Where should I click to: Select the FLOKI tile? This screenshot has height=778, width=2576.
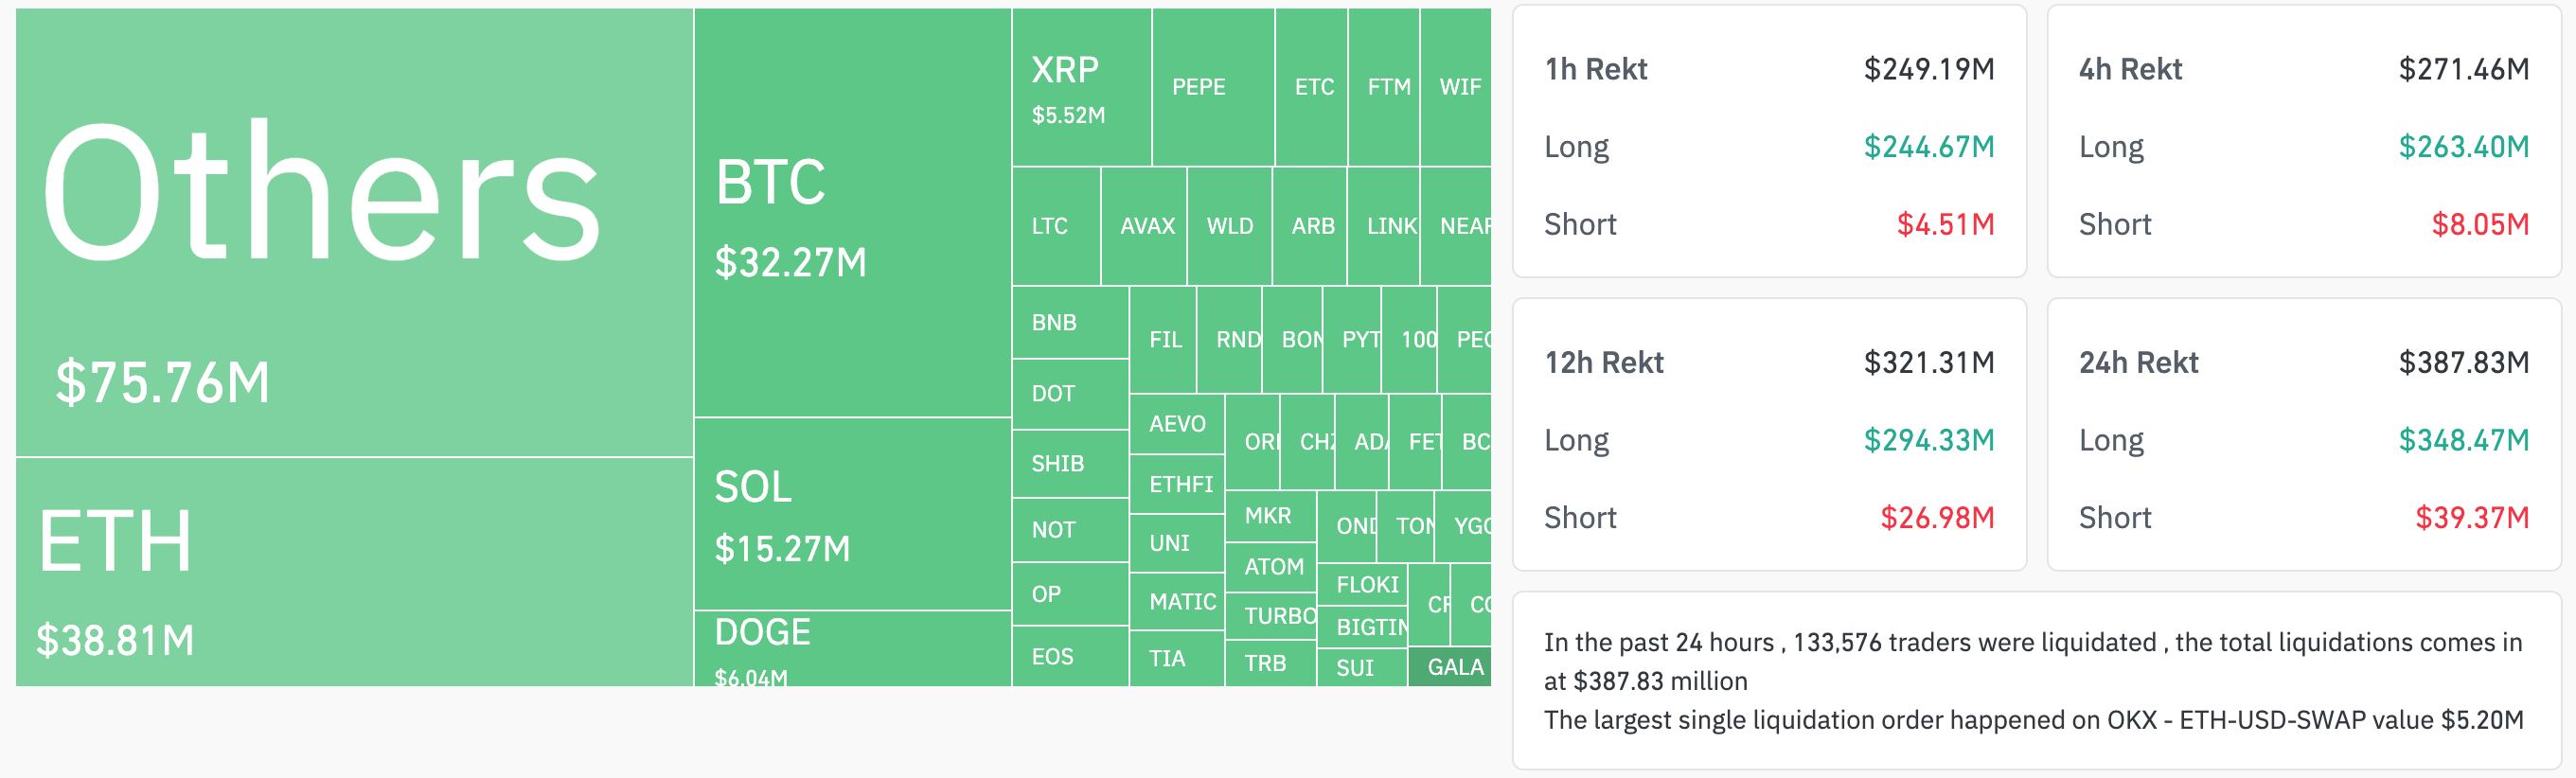click(1365, 584)
